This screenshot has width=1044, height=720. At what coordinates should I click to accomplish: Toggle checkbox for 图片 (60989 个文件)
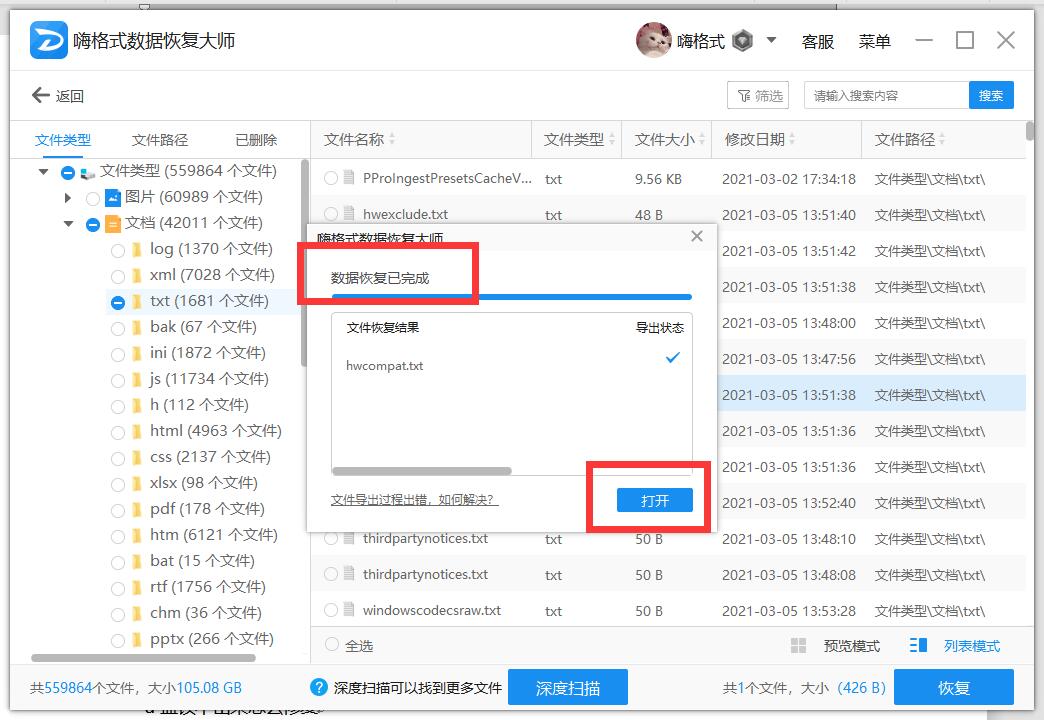(93, 198)
